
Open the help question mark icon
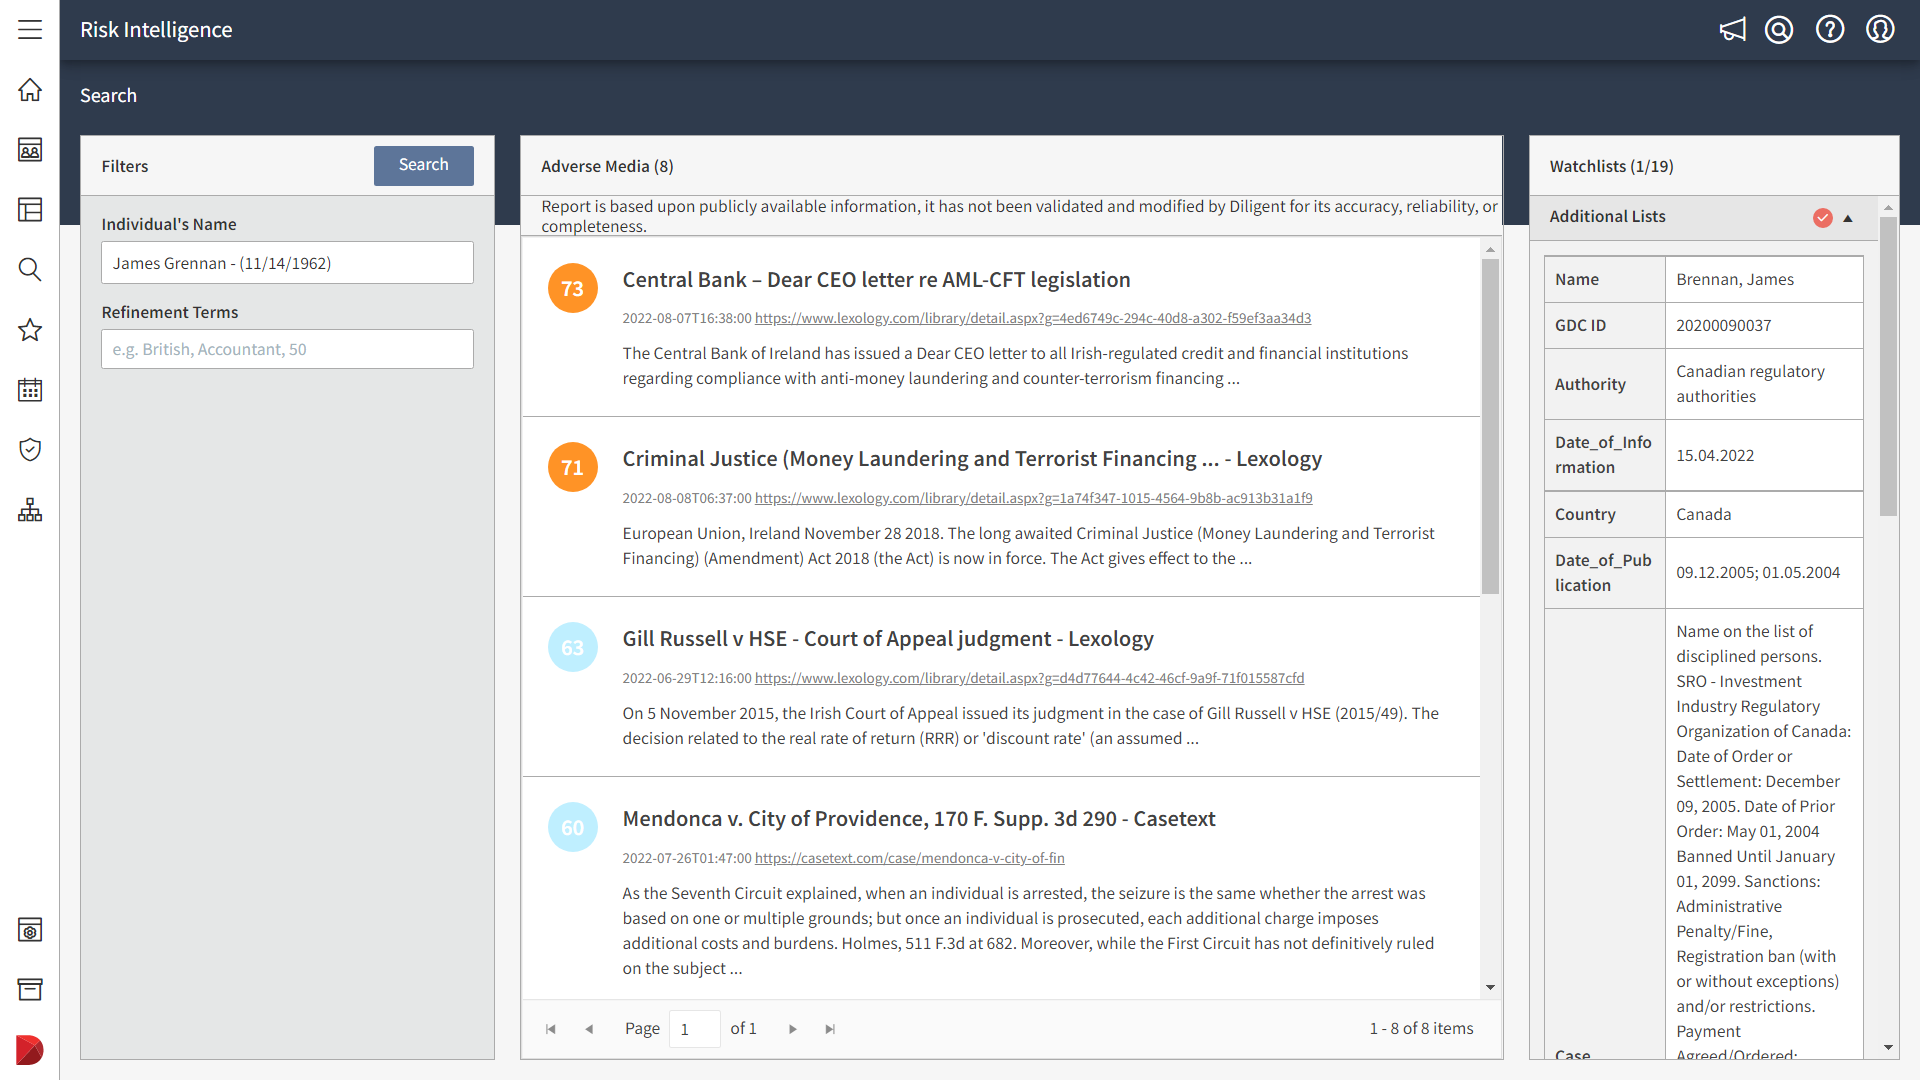(1830, 30)
